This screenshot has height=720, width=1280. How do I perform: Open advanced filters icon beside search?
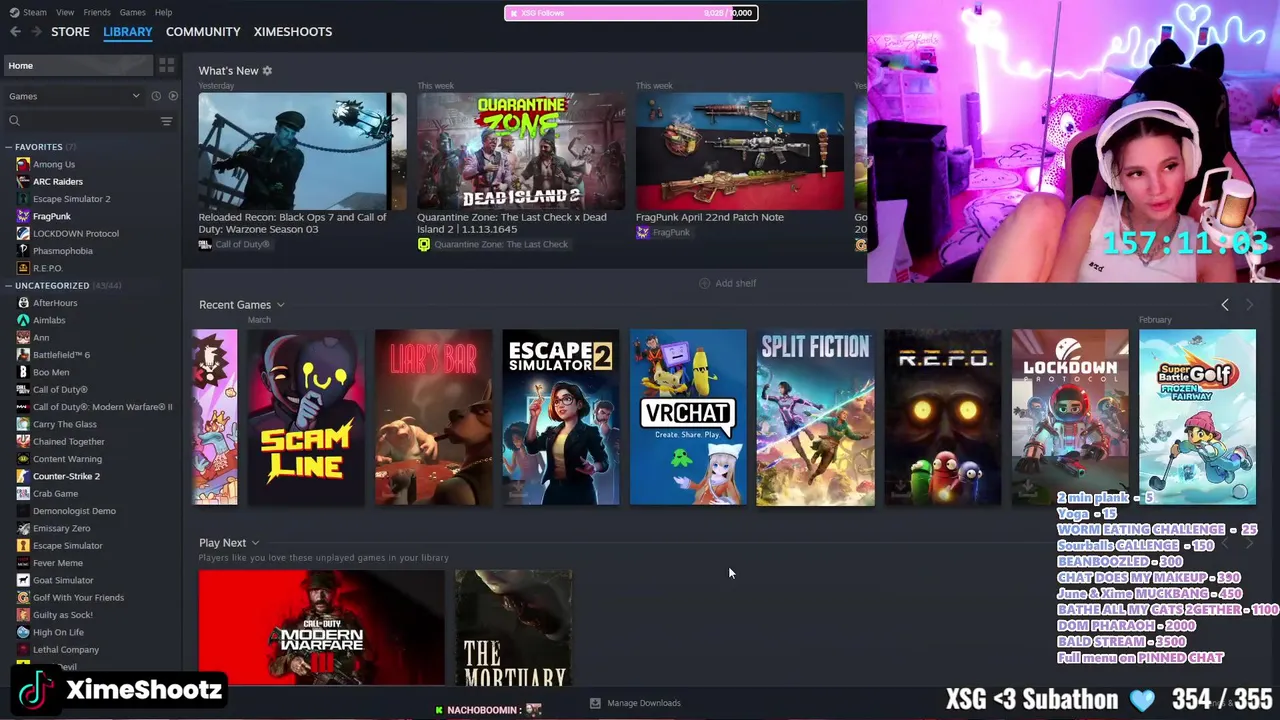166,121
